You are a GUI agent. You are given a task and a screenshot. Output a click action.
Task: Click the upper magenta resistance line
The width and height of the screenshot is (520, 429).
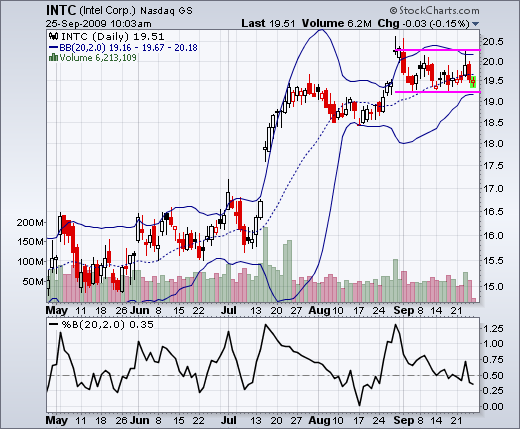click(437, 50)
